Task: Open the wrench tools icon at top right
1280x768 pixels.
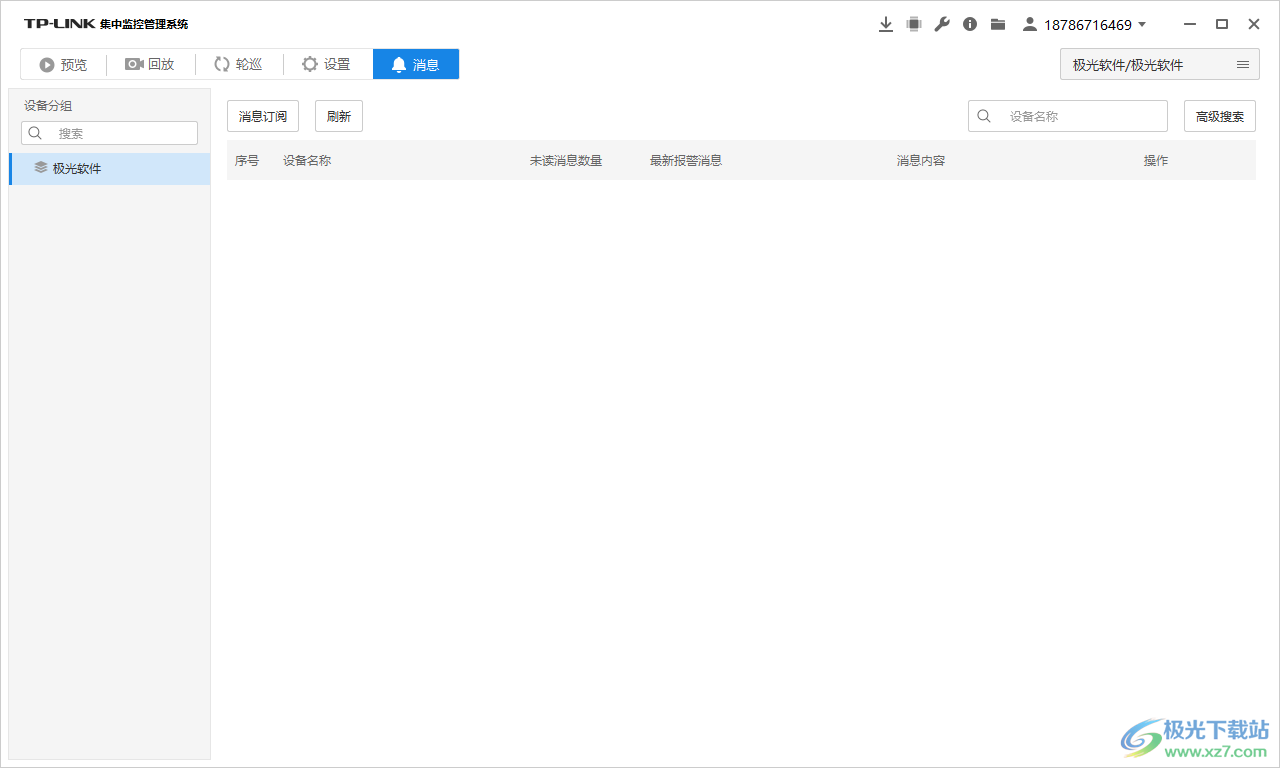Action: [941, 23]
